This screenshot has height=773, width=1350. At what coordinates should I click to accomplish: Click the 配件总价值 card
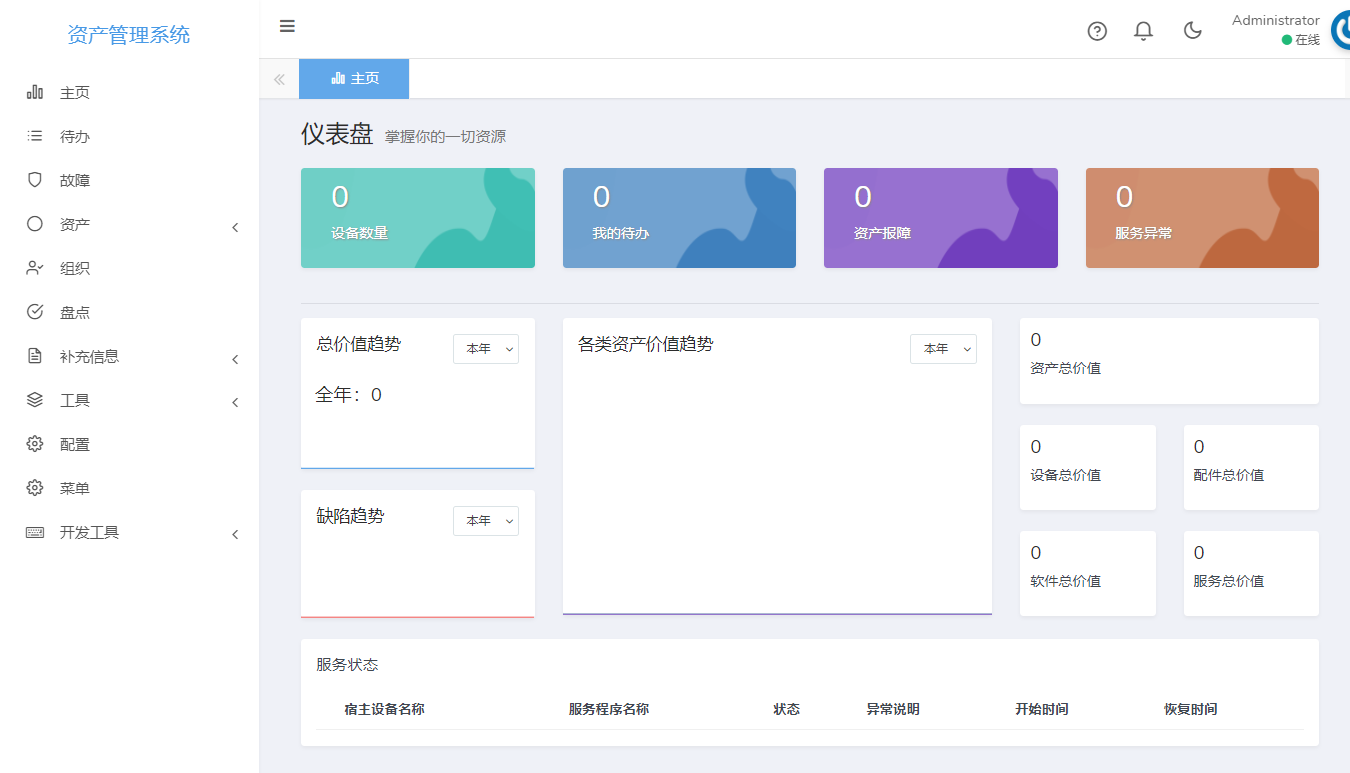(x=1251, y=467)
